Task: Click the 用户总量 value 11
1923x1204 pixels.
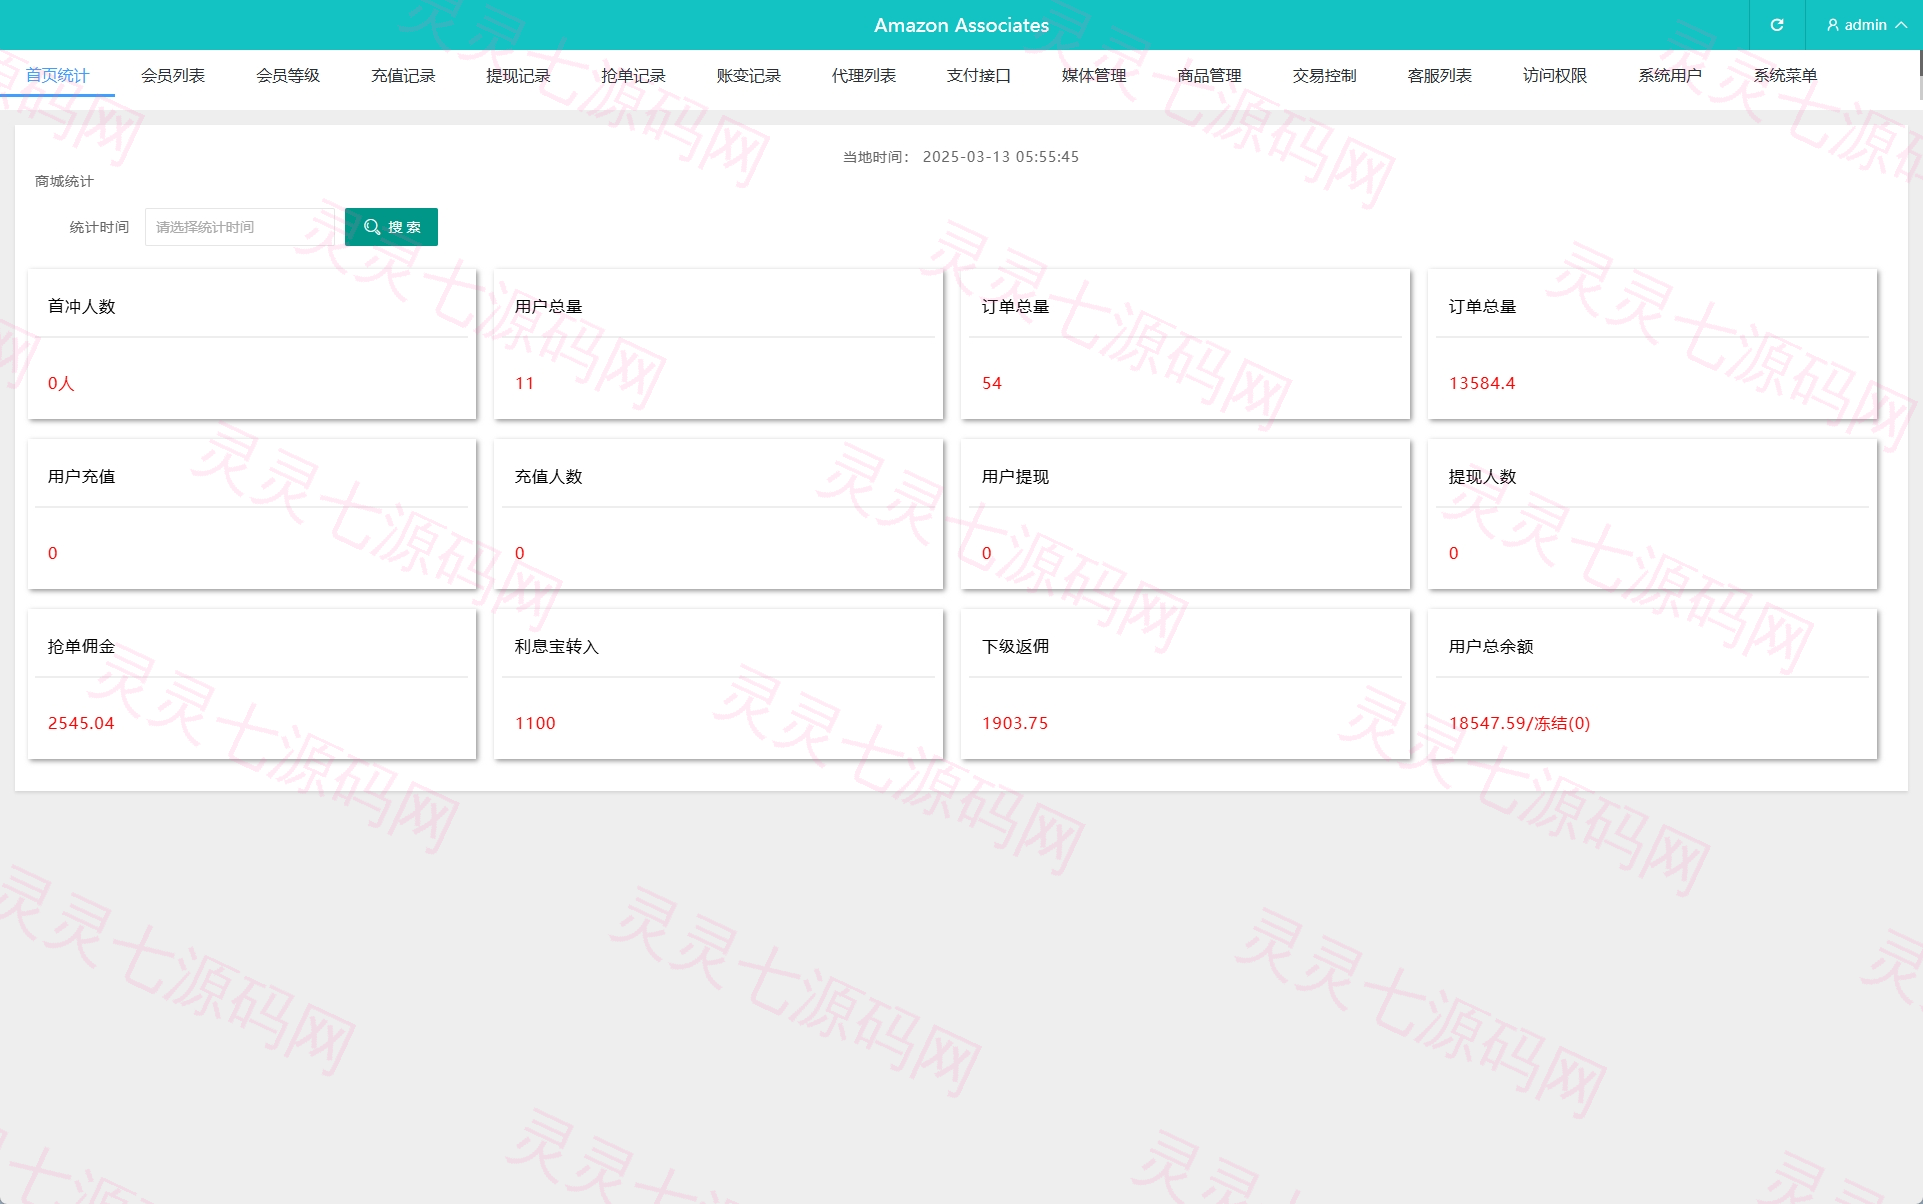Action: [x=524, y=383]
